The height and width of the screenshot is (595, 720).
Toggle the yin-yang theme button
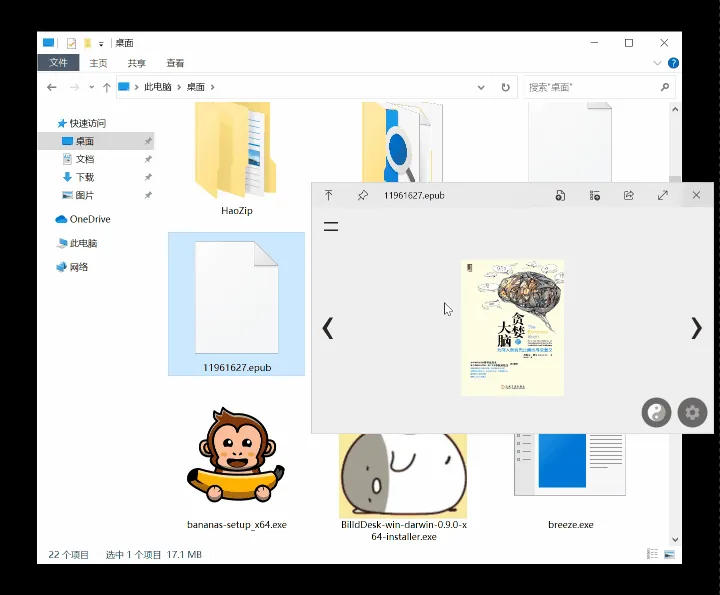656,412
